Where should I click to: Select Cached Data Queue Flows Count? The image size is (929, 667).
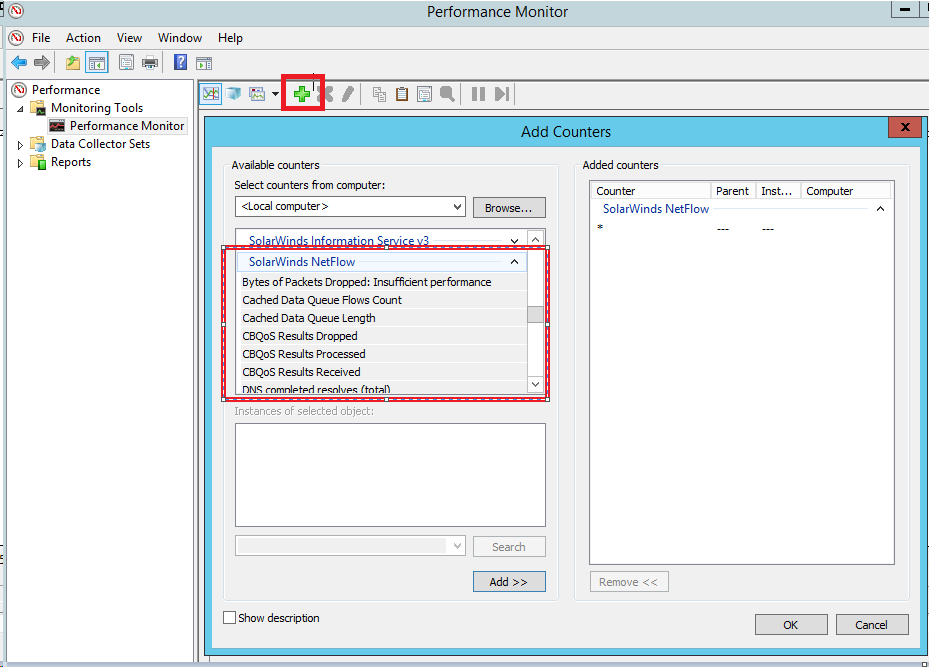pyautogui.click(x=383, y=300)
